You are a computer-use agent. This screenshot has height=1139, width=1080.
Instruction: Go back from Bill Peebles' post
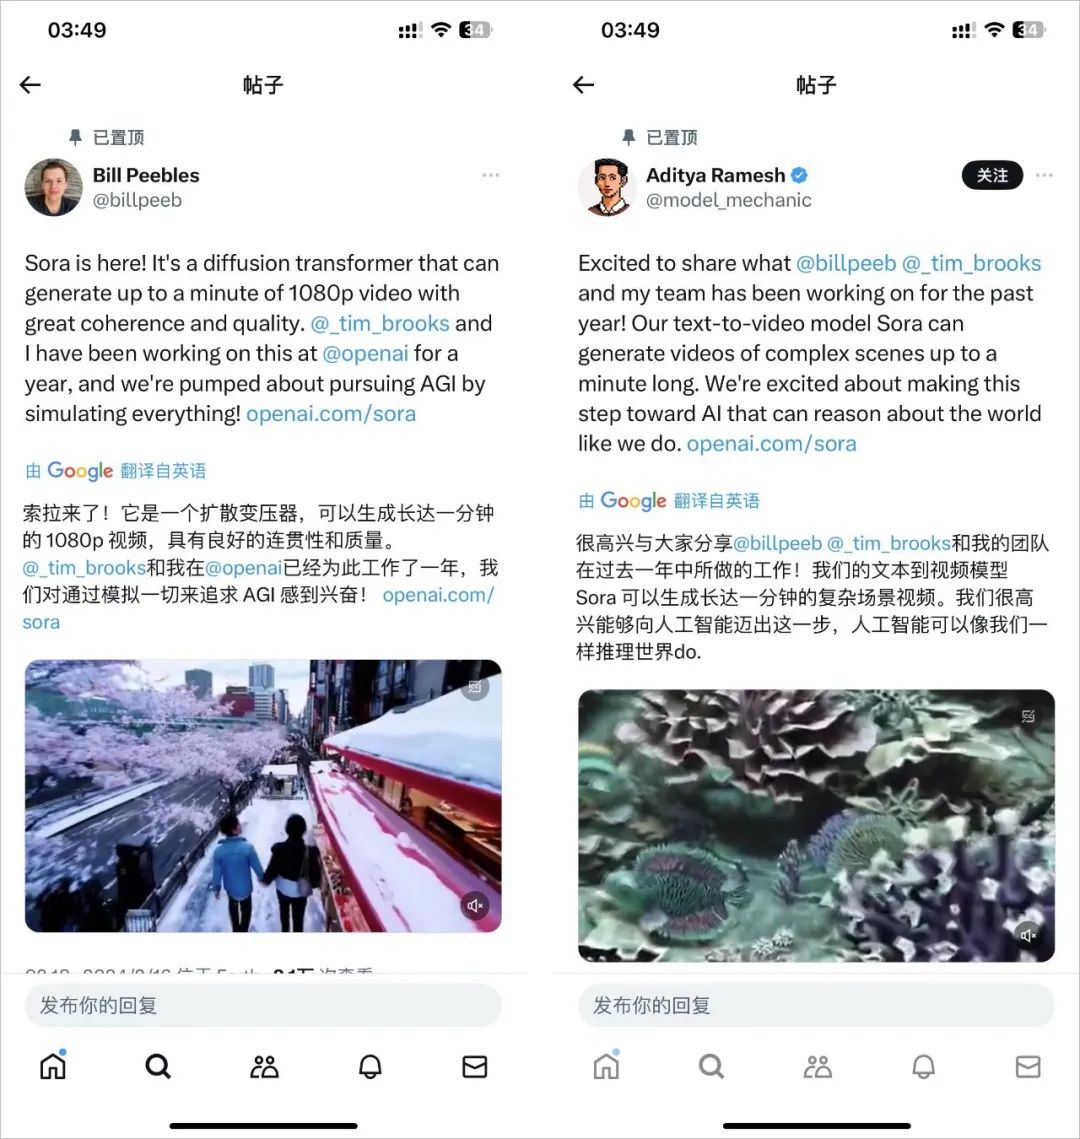[30, 85]
